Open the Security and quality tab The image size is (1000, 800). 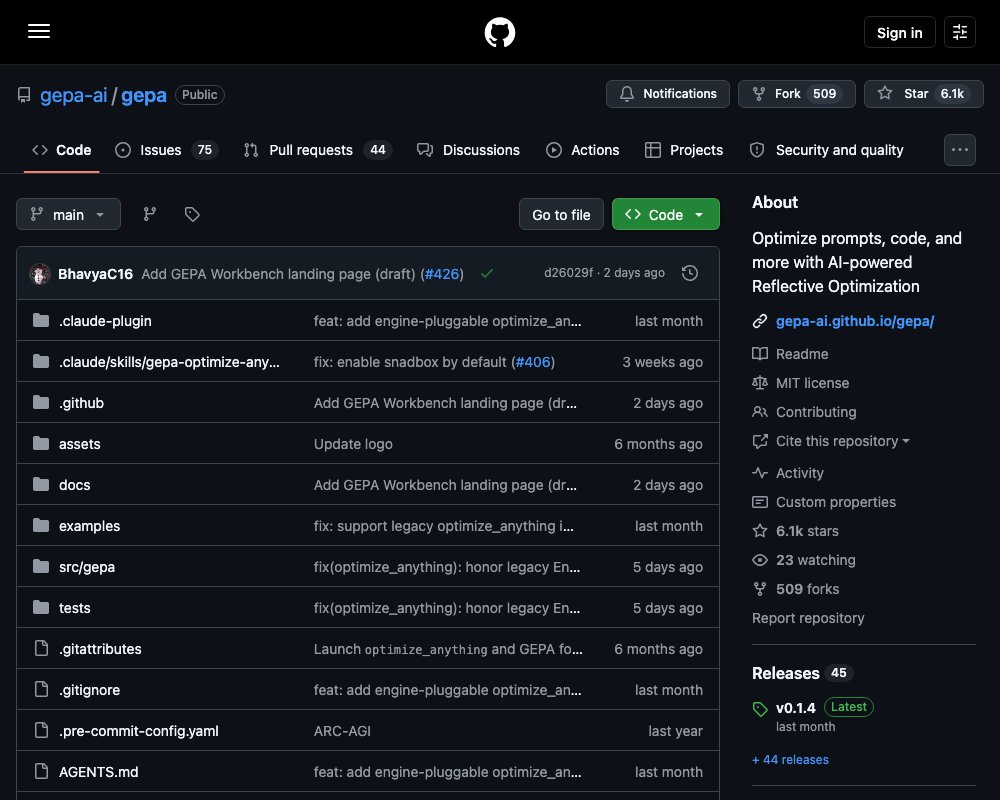[x=827, y=150]
